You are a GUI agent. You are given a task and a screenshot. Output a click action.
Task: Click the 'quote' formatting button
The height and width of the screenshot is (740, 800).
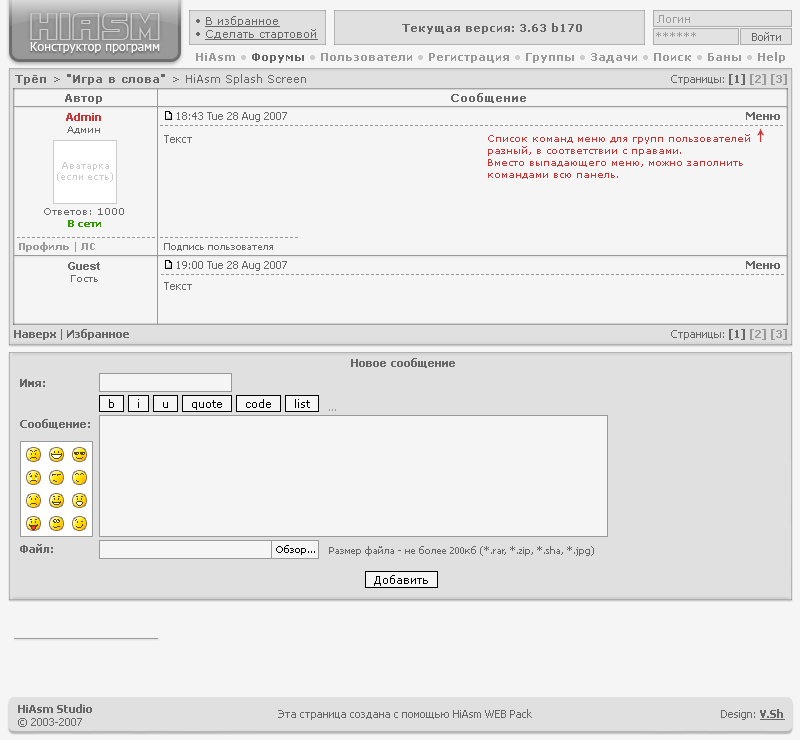tap(206, 404)
